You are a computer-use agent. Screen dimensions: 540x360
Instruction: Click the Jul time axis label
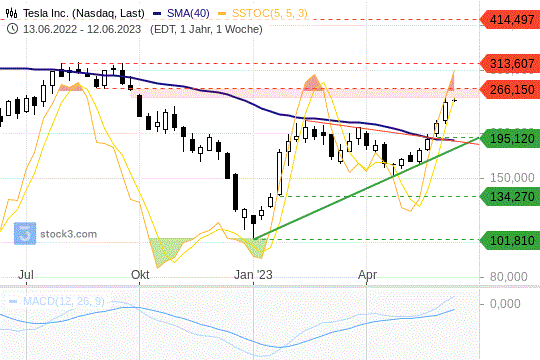pyautogui.click(x=26, y=275)
